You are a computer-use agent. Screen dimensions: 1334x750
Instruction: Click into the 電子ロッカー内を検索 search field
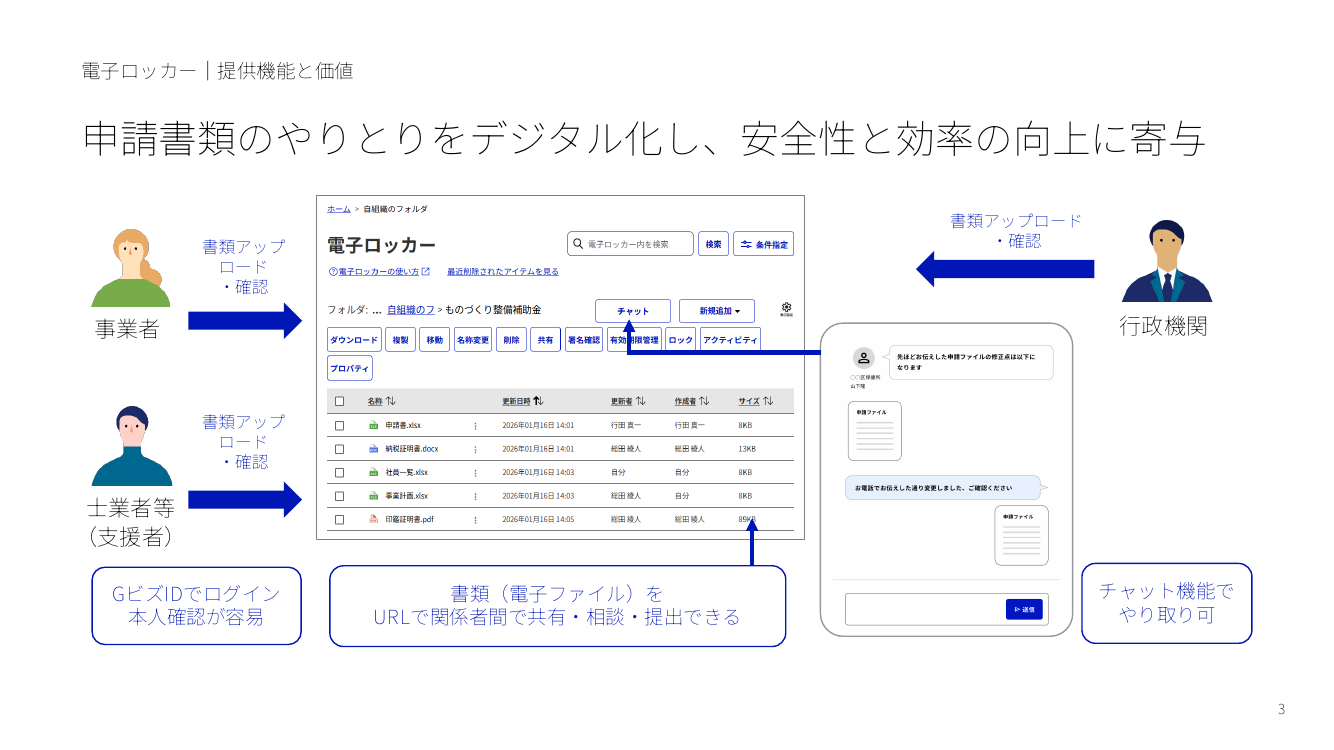631,244
